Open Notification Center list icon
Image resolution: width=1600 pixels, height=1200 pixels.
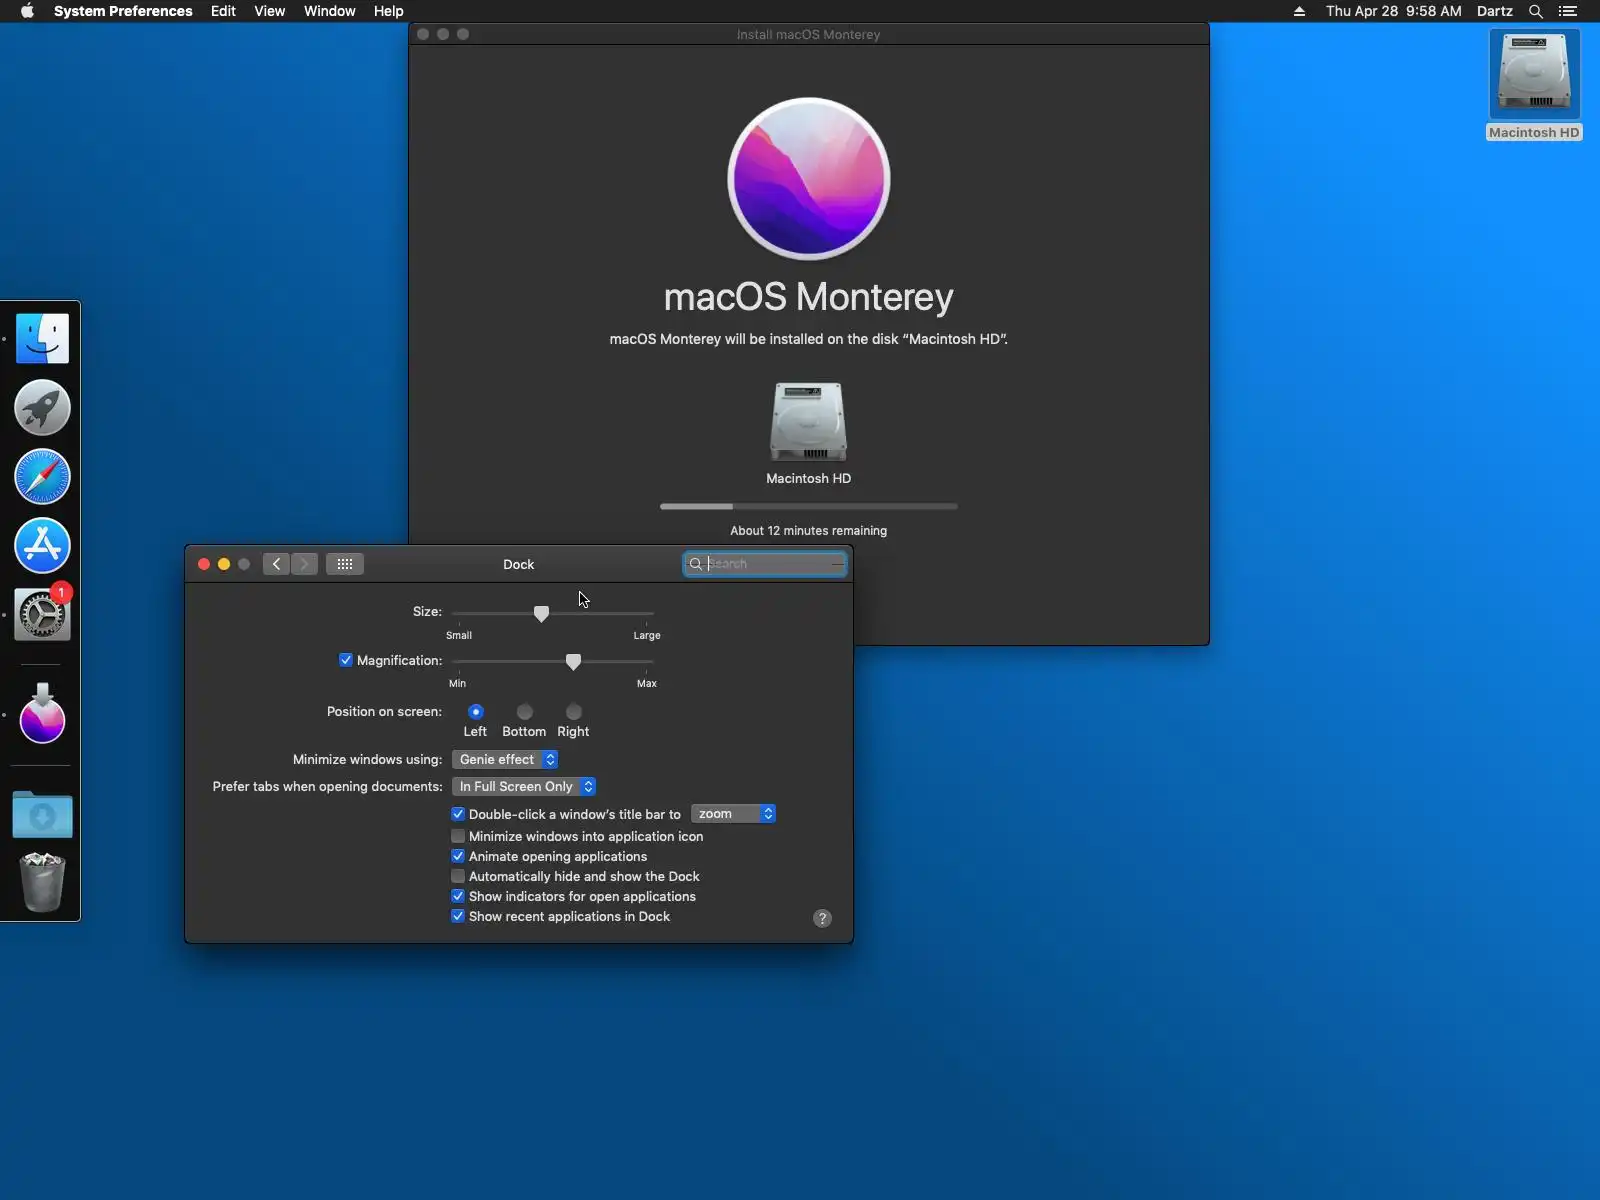point(1568,11)
